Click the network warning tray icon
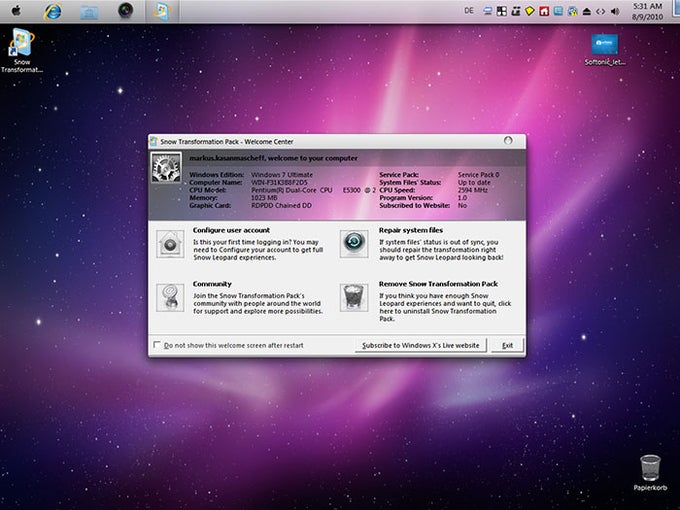 pyautogui.click(x=572, y=11)
